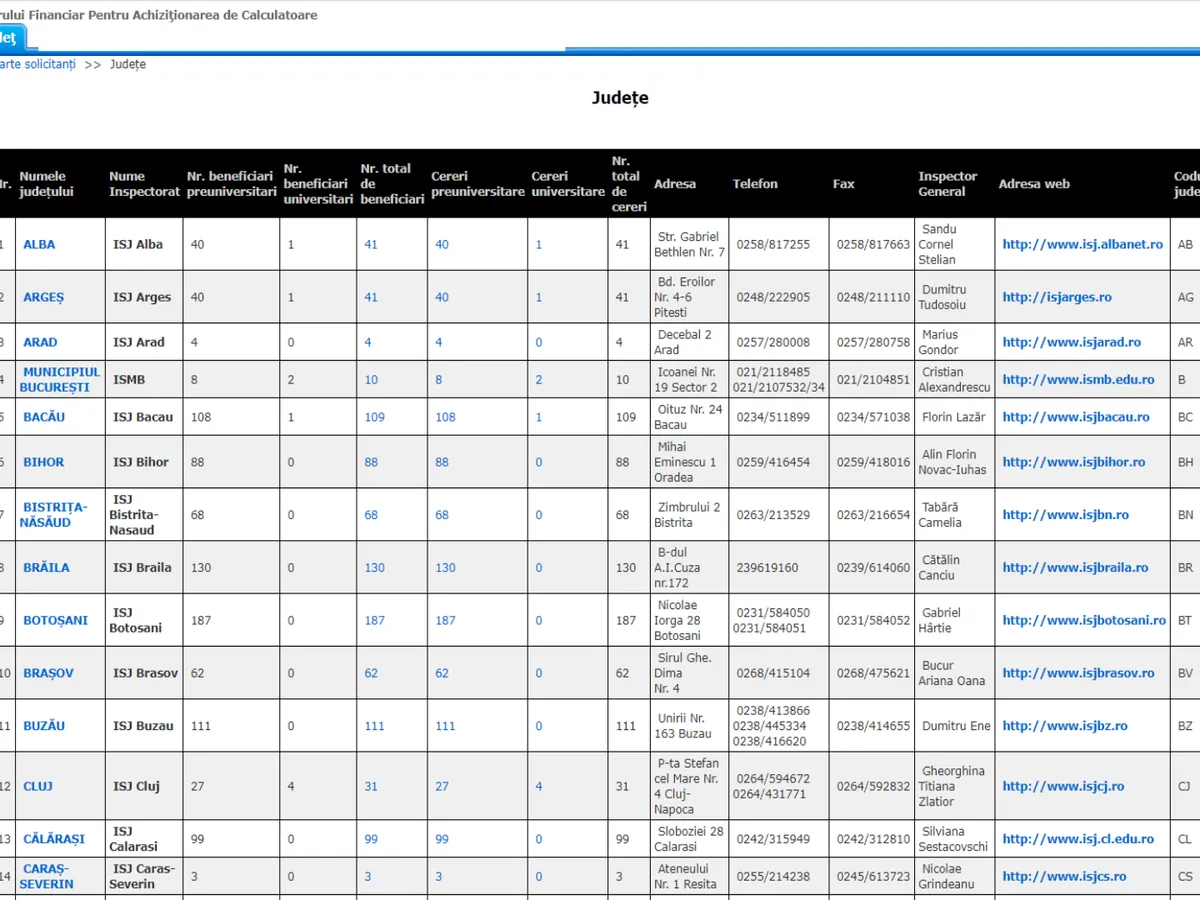The width and height of the screenshot is (1200, 900).
Task: Click the BISTRIȚA-NĂSĂUD county link
Action: coord(54,515)
